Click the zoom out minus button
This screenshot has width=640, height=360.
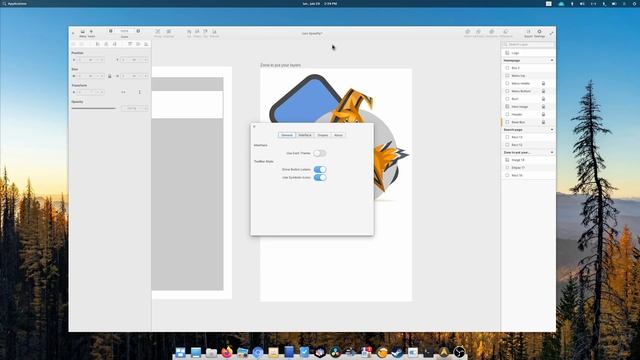pos(111,31)
